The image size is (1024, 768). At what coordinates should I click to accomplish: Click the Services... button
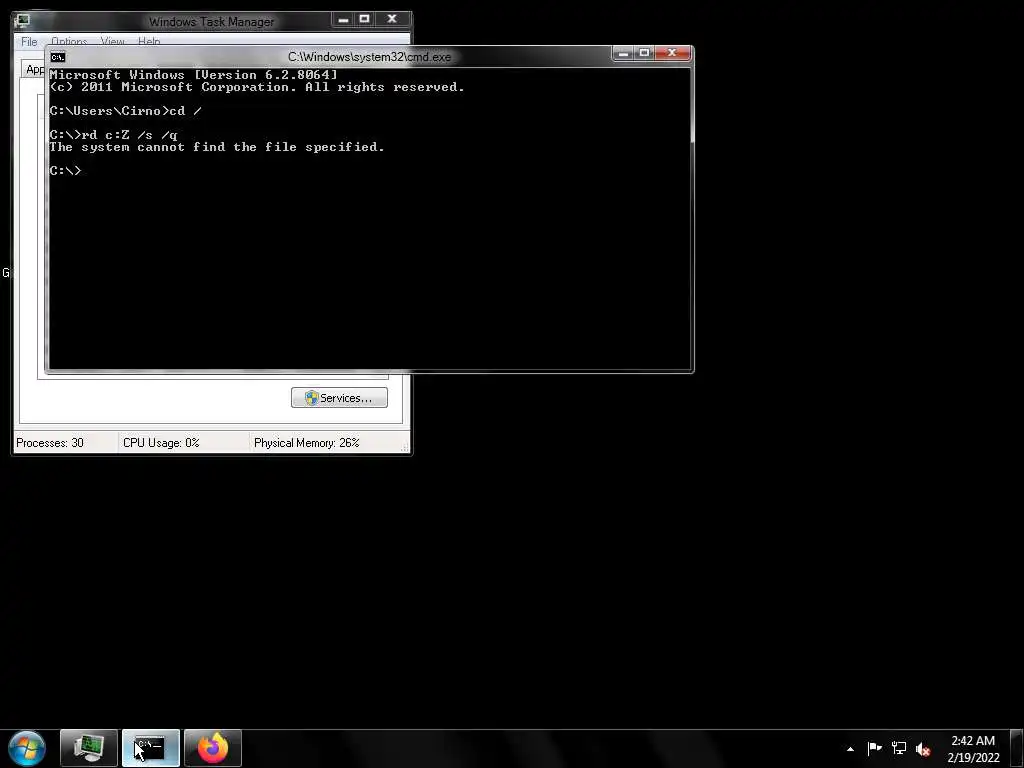pyautogui.click(x=339, y=398)
